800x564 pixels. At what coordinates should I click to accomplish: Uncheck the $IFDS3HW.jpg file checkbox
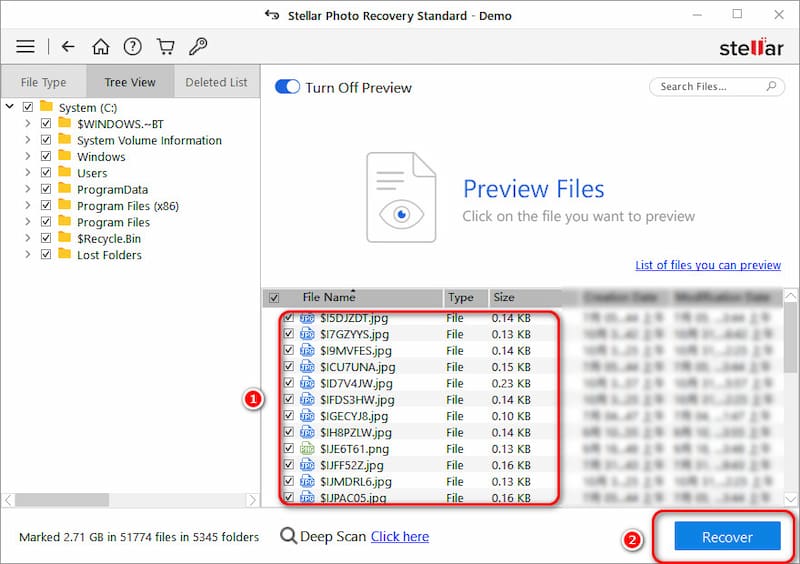pyautogui.click(x=288, y=399)
